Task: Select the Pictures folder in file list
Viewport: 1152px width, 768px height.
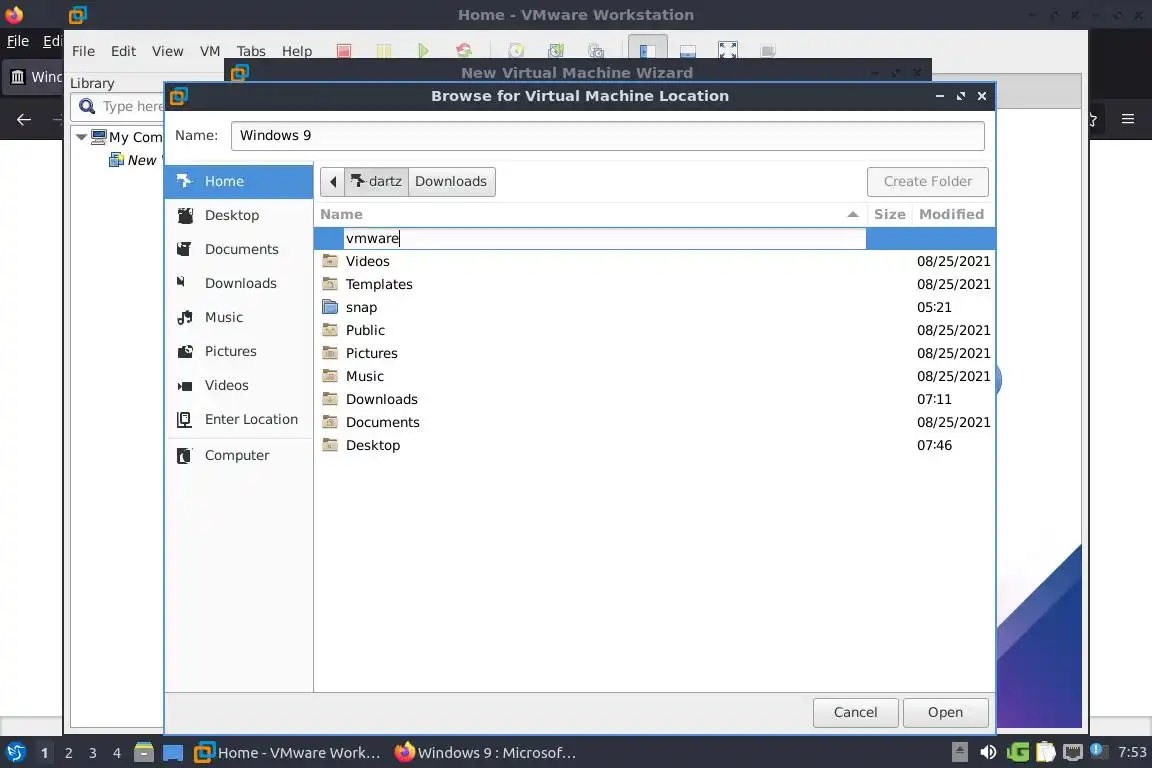Action: 655,354
